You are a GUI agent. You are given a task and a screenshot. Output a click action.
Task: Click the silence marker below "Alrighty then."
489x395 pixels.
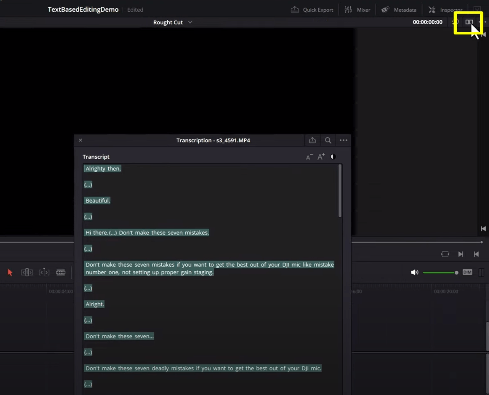88,185
